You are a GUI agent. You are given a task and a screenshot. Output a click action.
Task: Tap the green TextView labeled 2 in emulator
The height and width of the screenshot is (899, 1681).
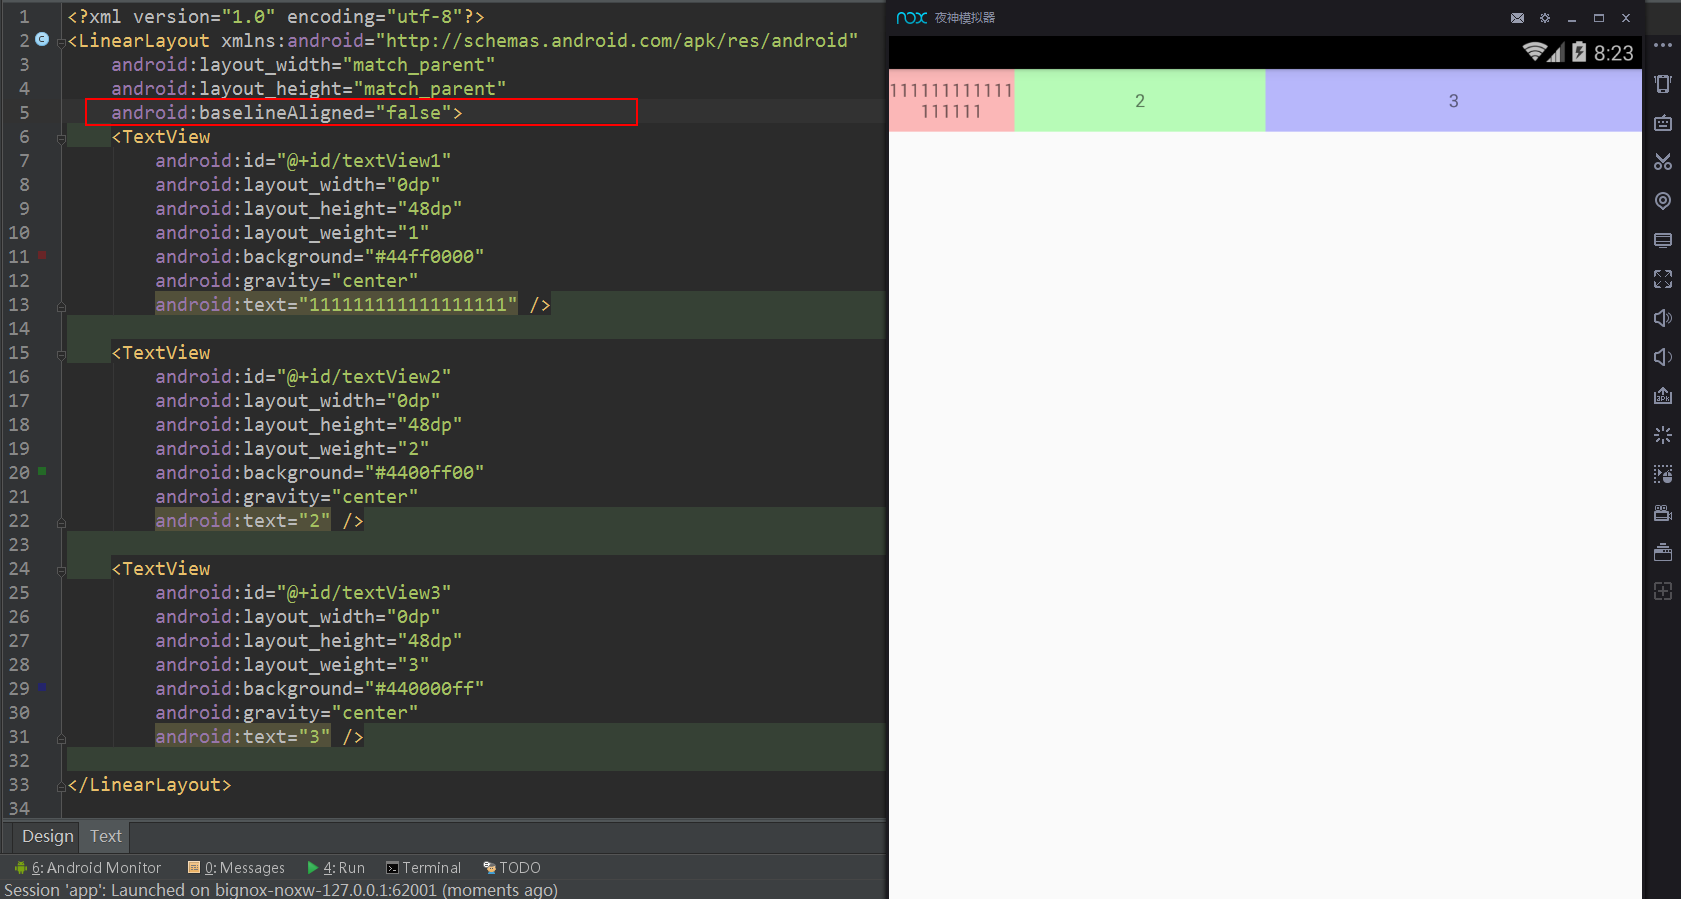click(1140, 101)
